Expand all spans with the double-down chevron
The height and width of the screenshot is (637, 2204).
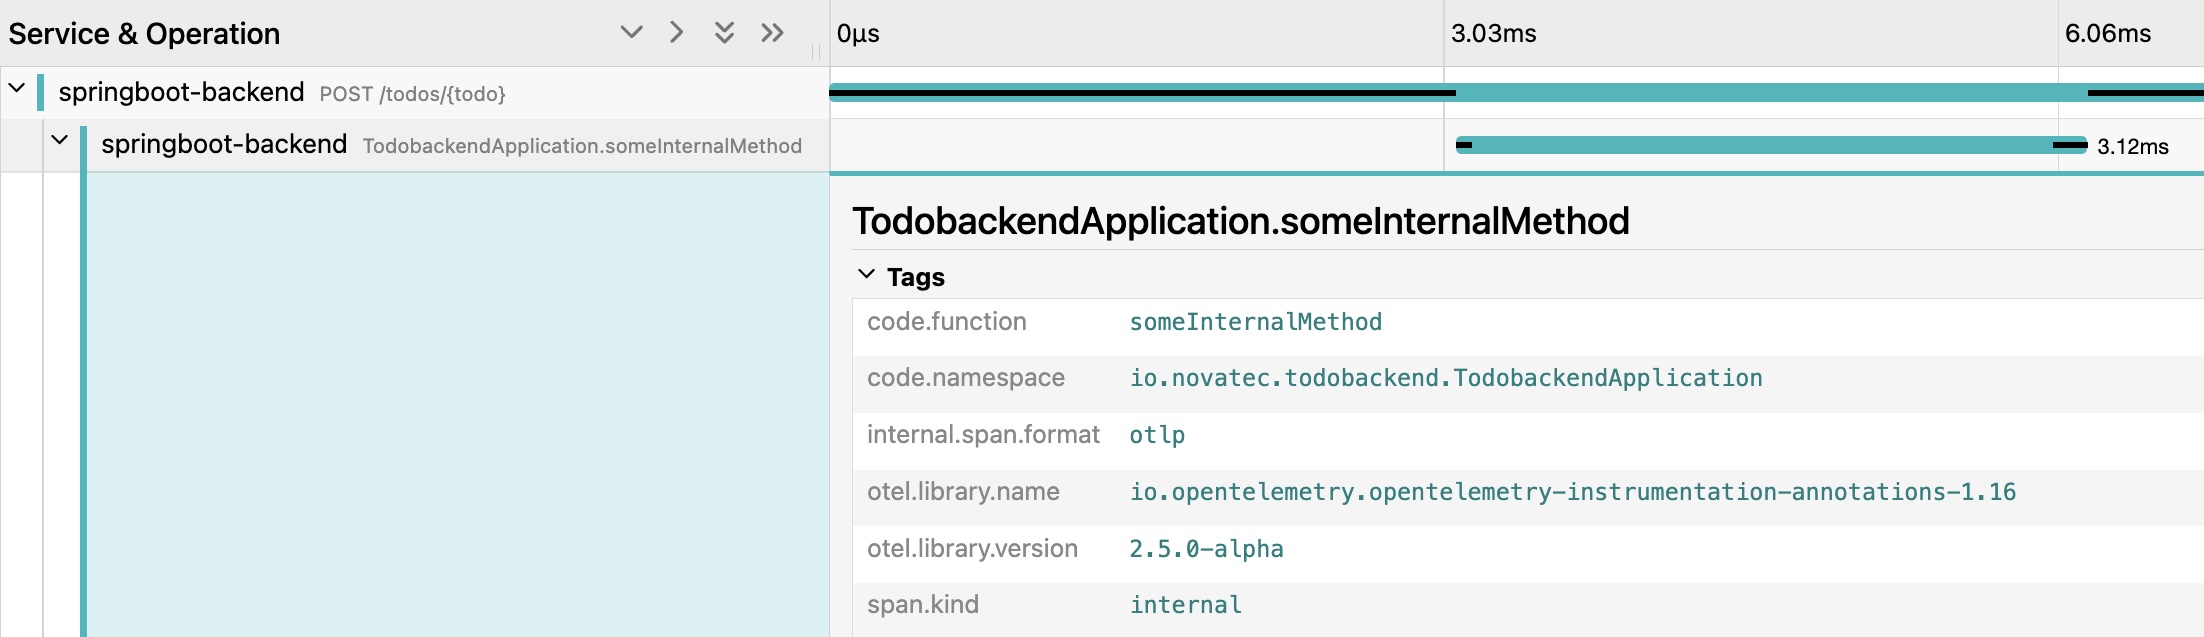point(725,32)
